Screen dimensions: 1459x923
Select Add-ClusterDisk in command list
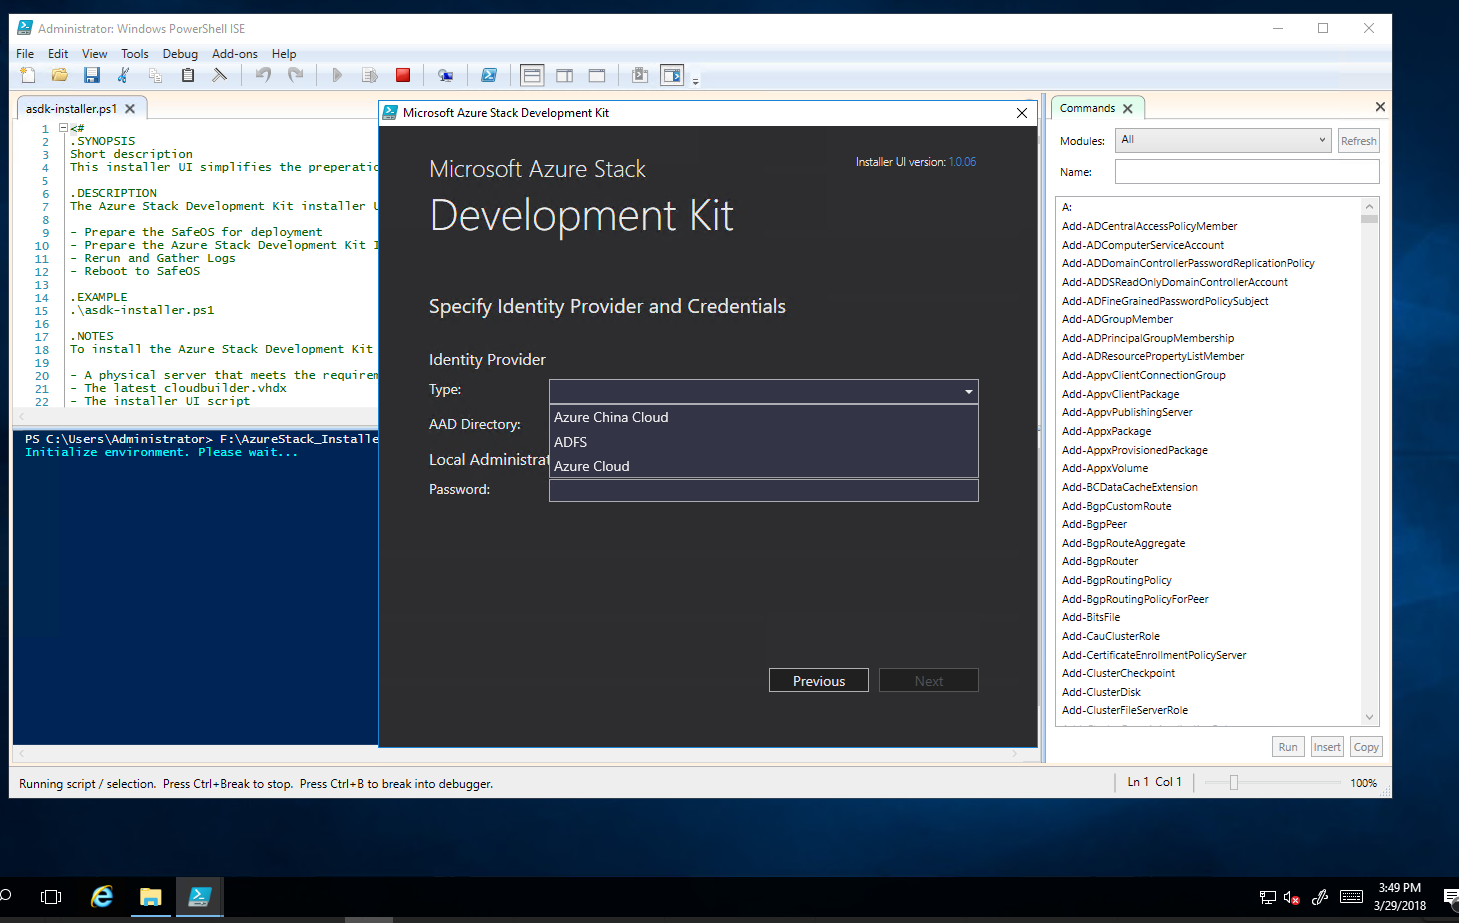pyautogui.click(x=1101, y=692)
